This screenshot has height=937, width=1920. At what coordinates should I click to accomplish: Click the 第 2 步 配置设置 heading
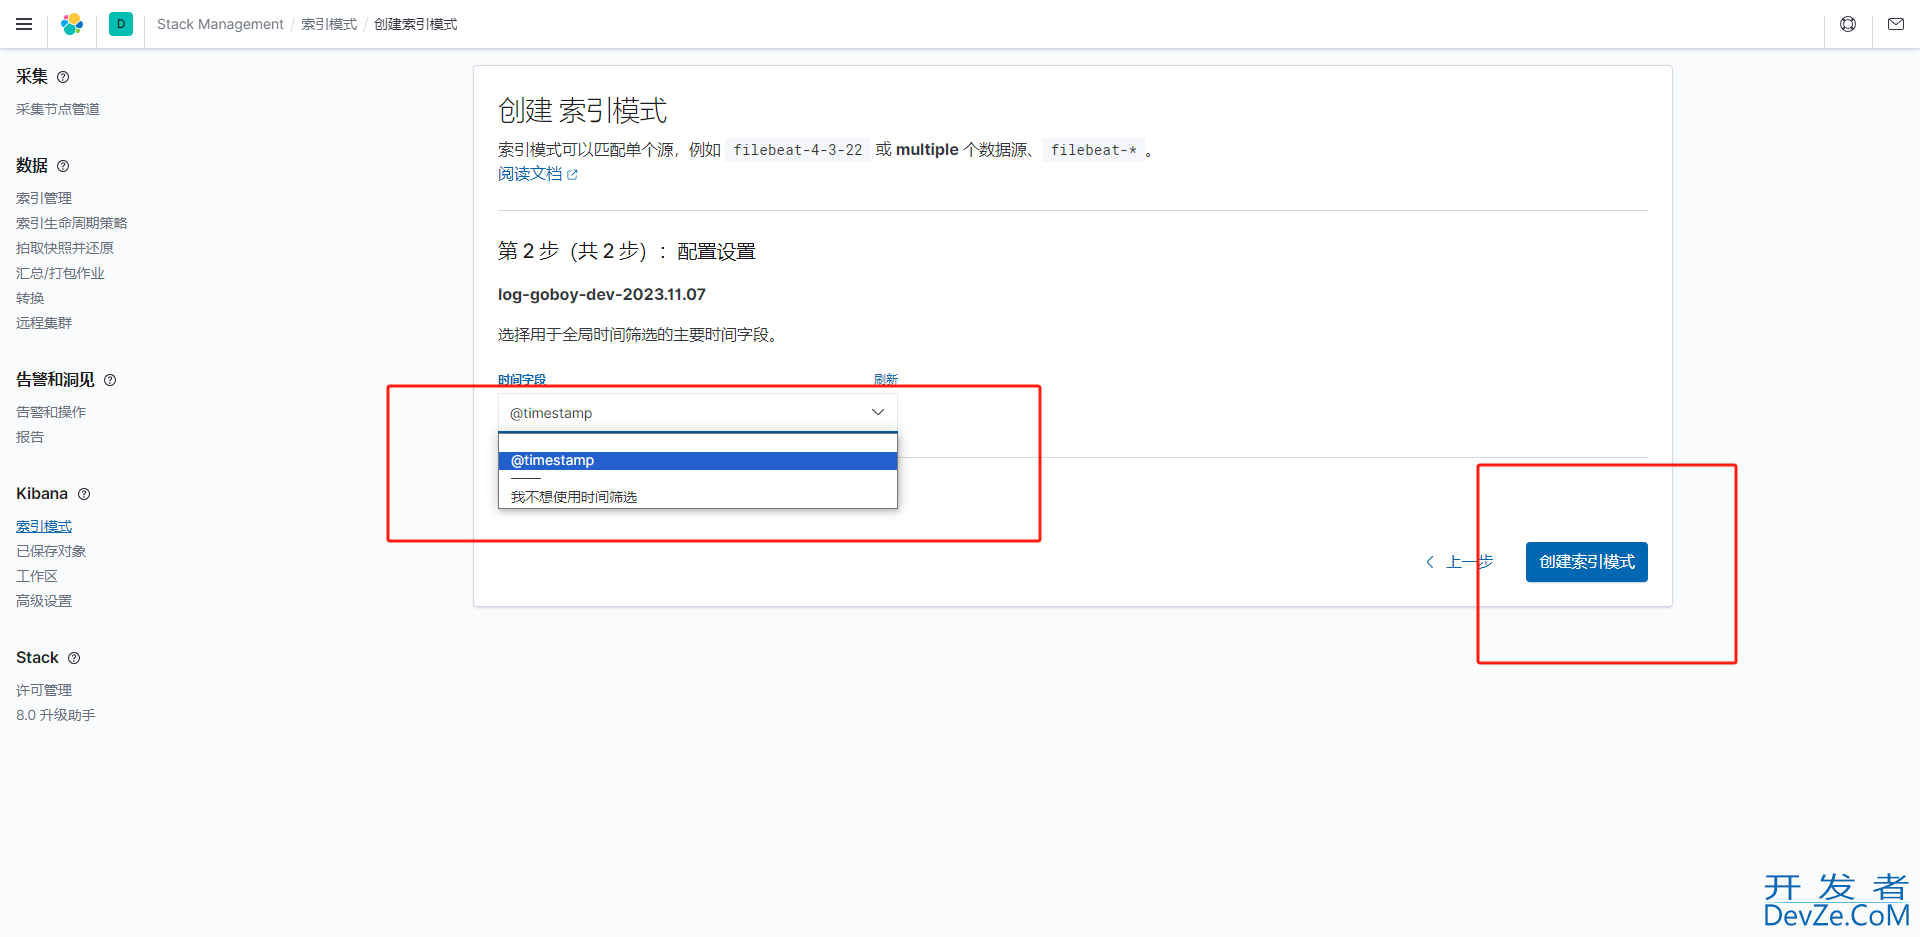627,251
